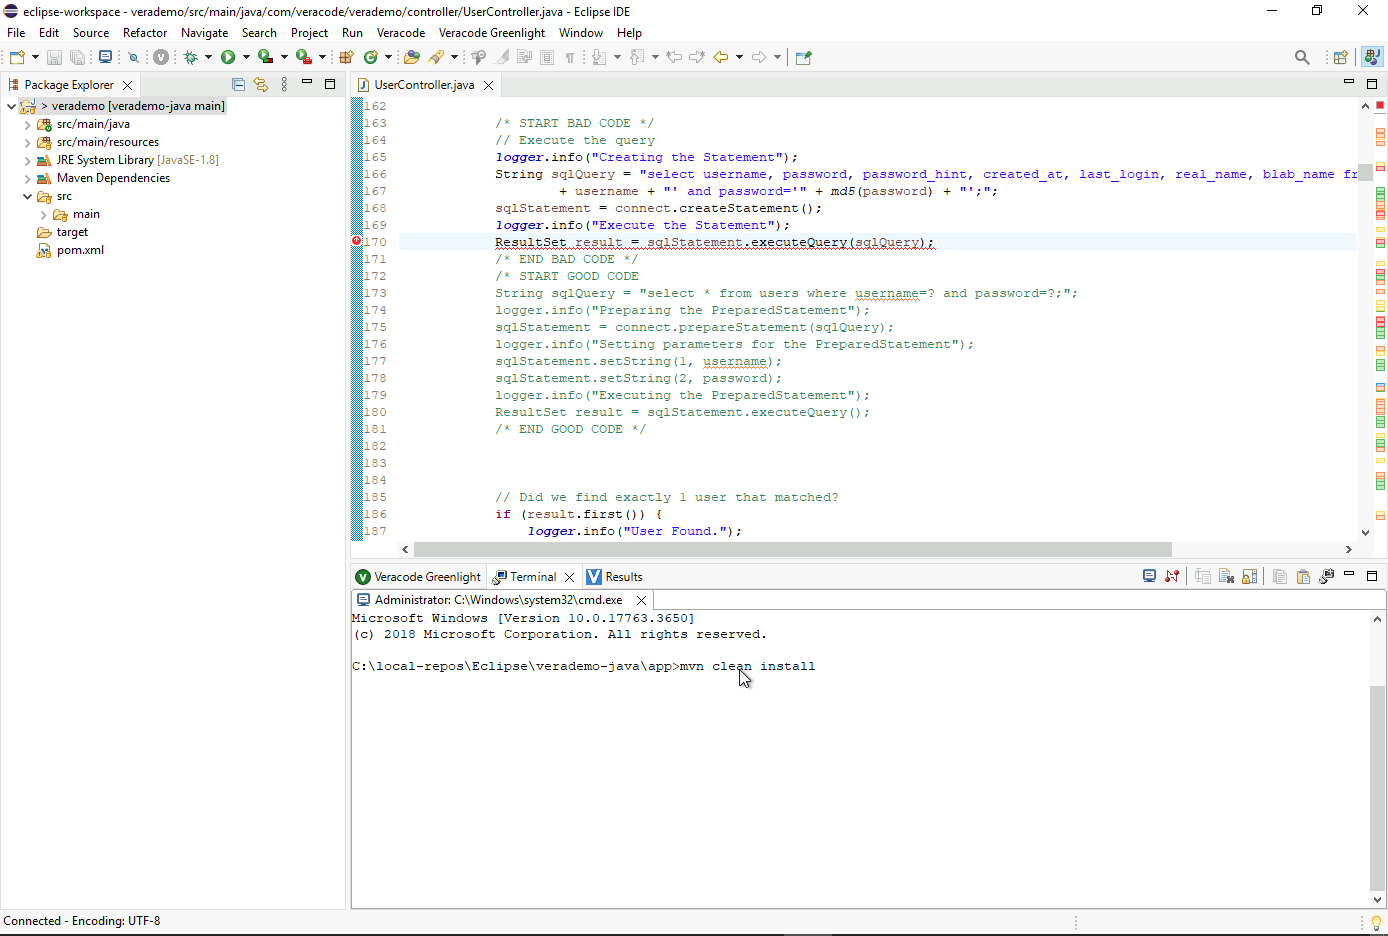This screenshot has height=936, width=1388.
Task: Select the target folder
Action: pyautogui.click(x=72, y=232)
